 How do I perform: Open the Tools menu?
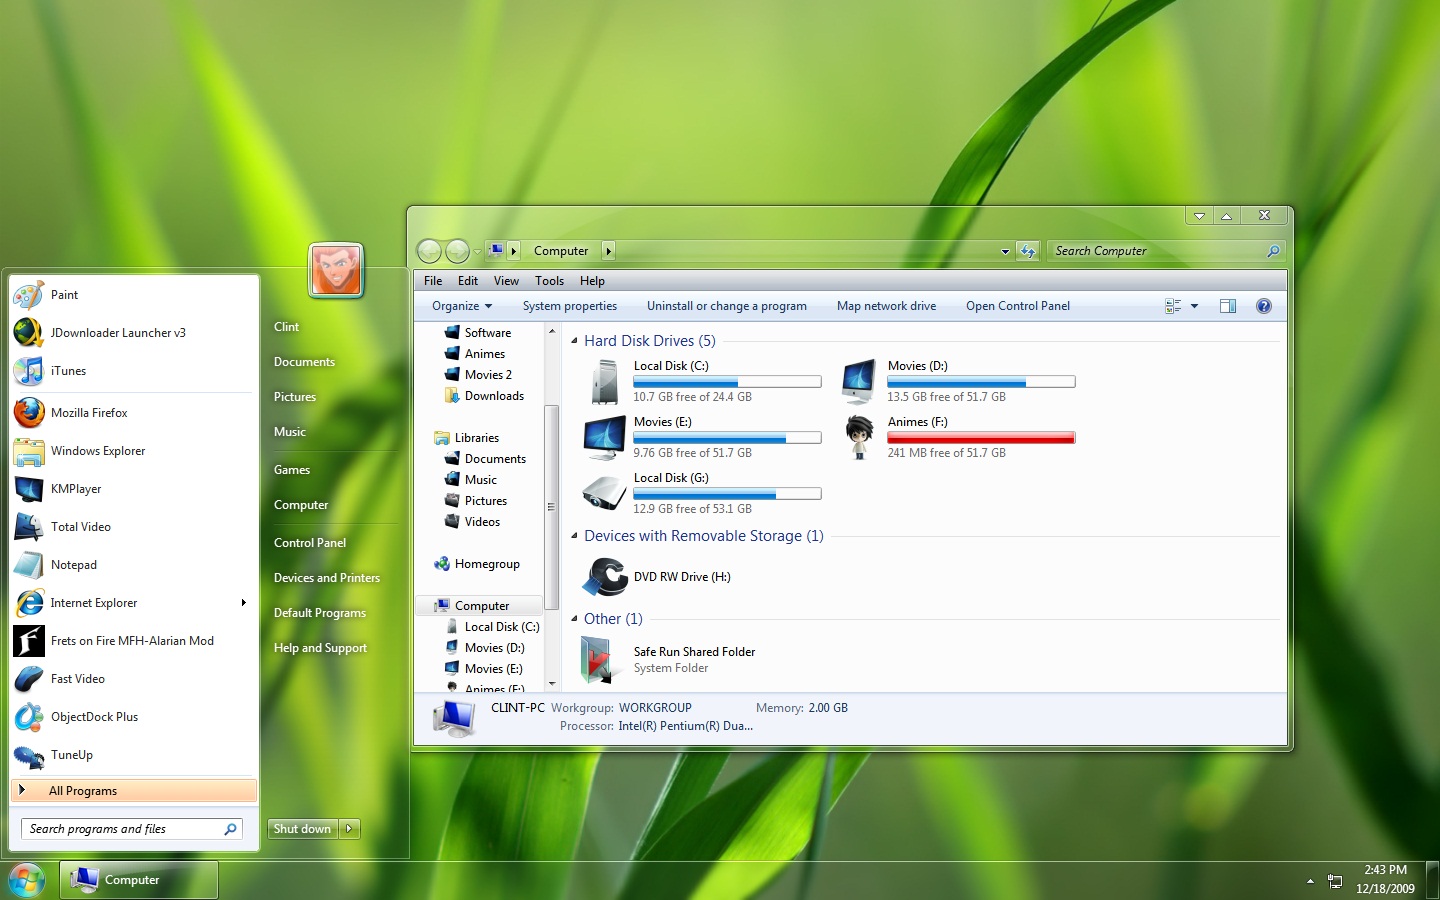(x=549, y=281)
